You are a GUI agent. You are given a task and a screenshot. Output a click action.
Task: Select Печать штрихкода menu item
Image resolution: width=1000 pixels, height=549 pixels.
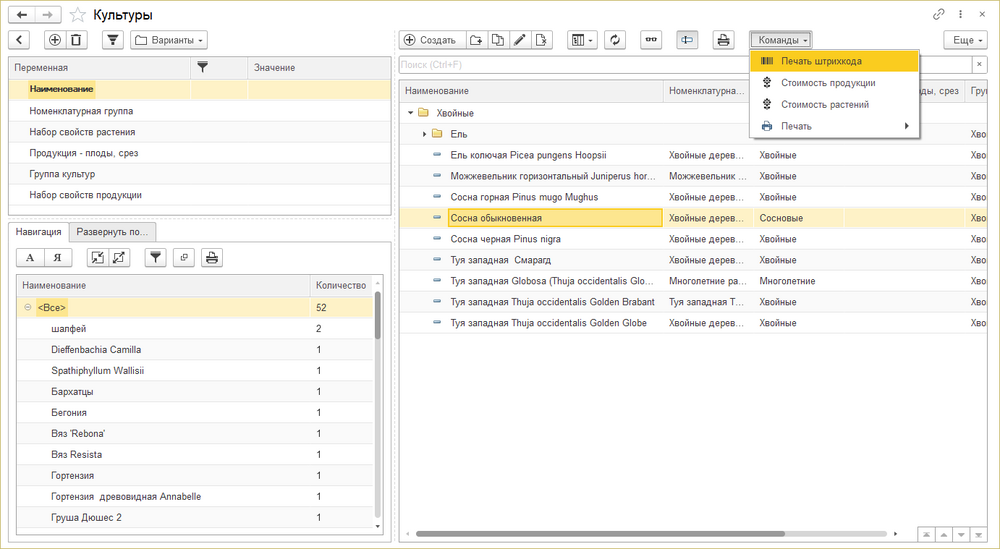click(x=821, y=61)
